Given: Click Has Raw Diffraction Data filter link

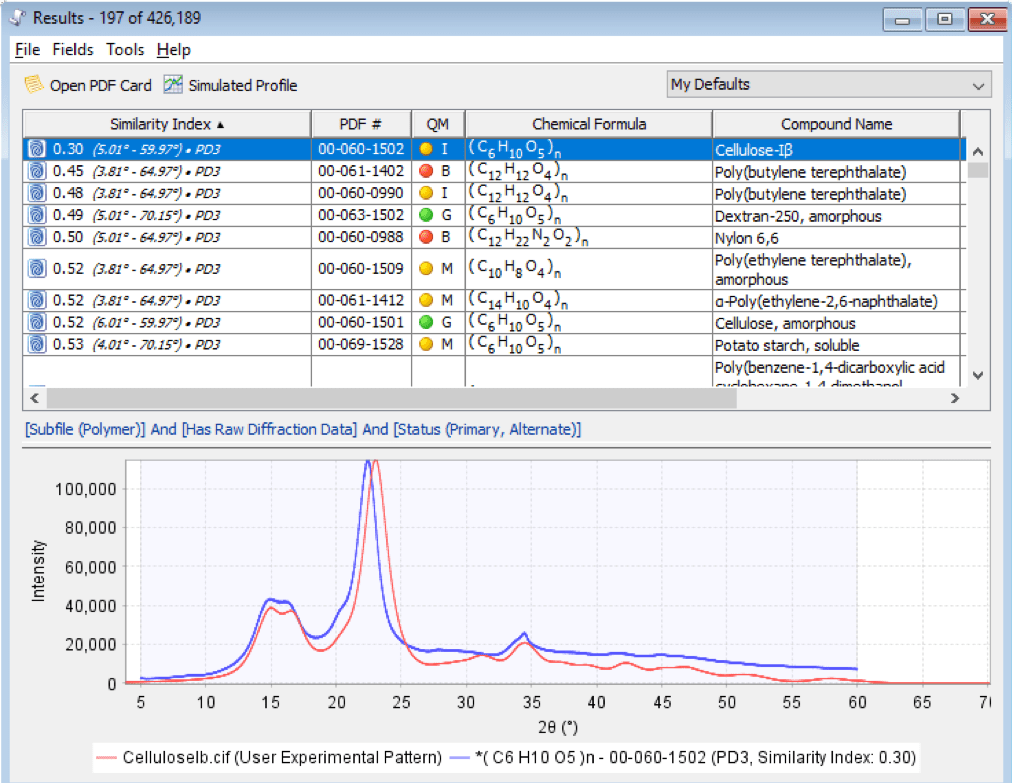Looking at the screenshot, I should coord(269,429).
